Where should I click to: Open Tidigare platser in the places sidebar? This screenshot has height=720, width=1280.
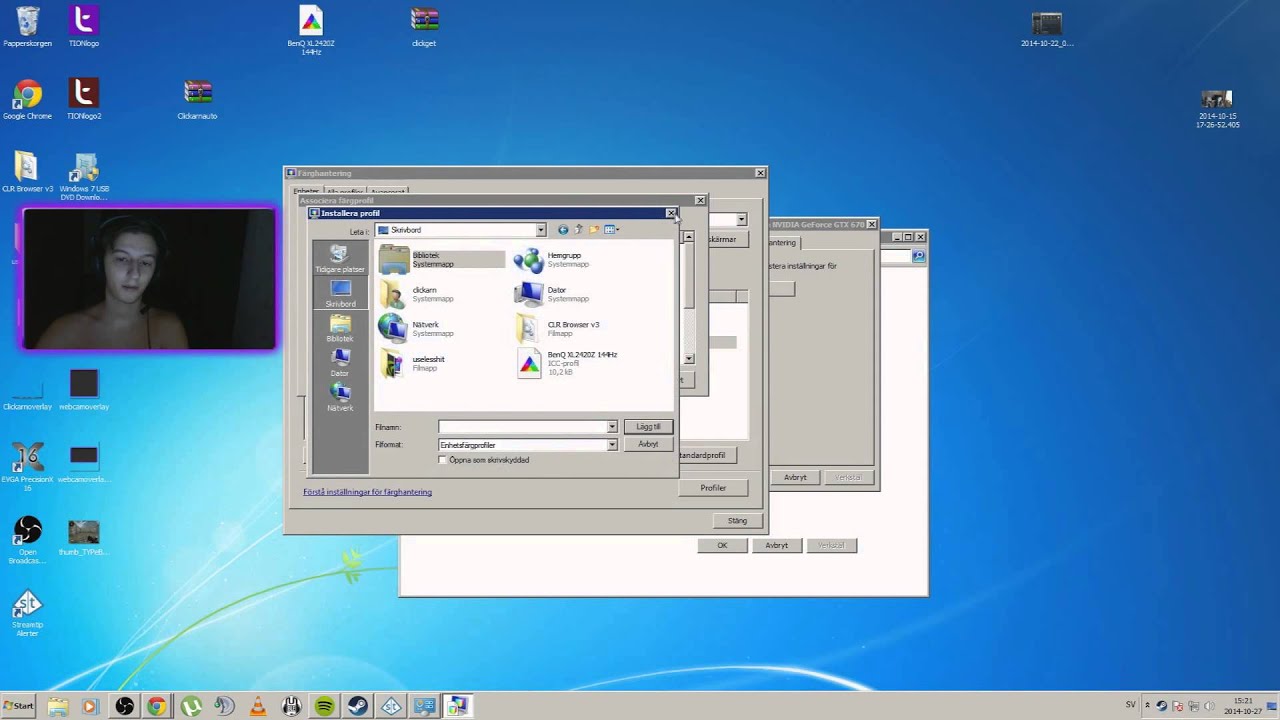click(340, 259)
